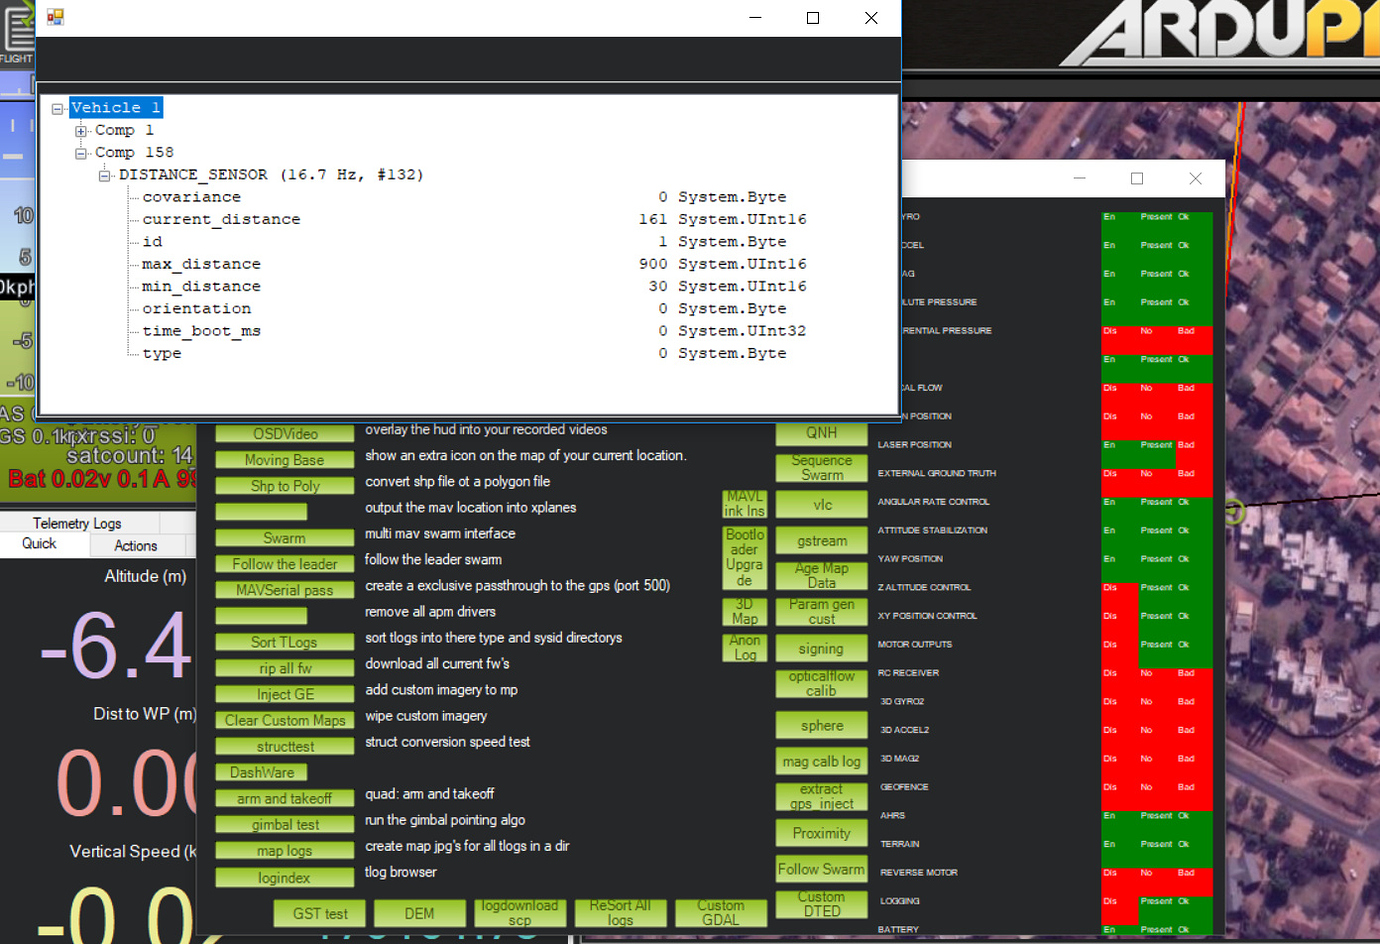The image size is (1380, 944).
Task: Select the Quick tab
Action: pos(40,545)
